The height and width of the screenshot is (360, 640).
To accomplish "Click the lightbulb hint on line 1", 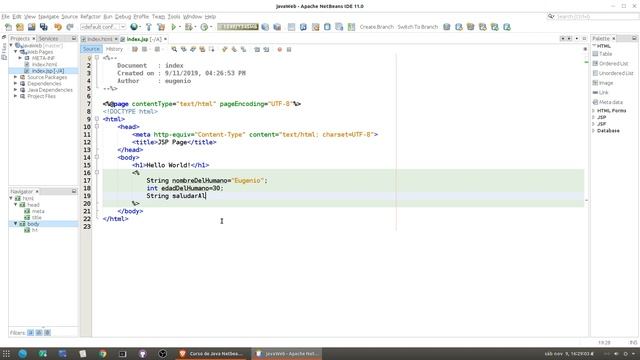I will pyautogui.click(x=89, y=58).
